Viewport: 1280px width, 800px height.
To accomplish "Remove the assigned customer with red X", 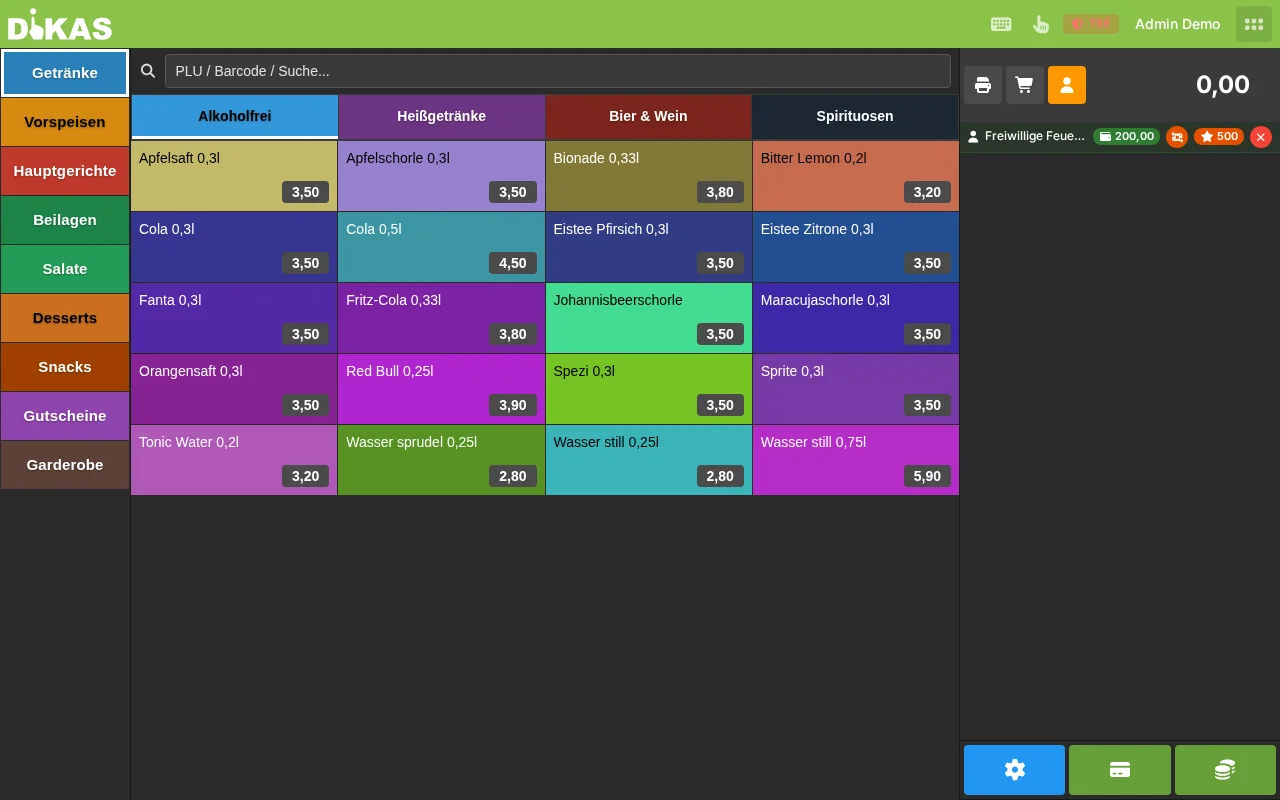I will (x=1261, y=137).
